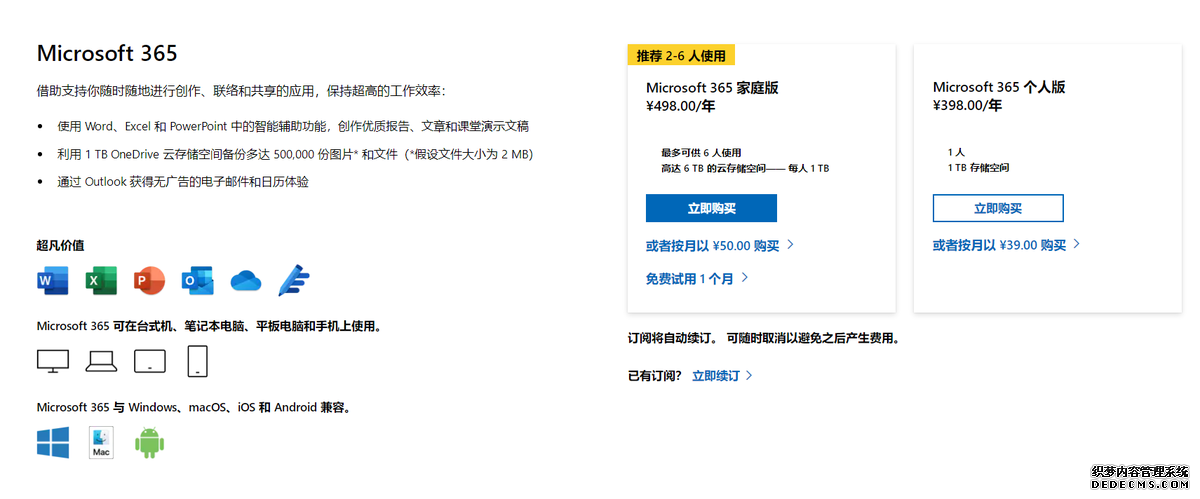Click the Outlook app icon
Viewport: 1200px width, 499px height.
(197, 281)
